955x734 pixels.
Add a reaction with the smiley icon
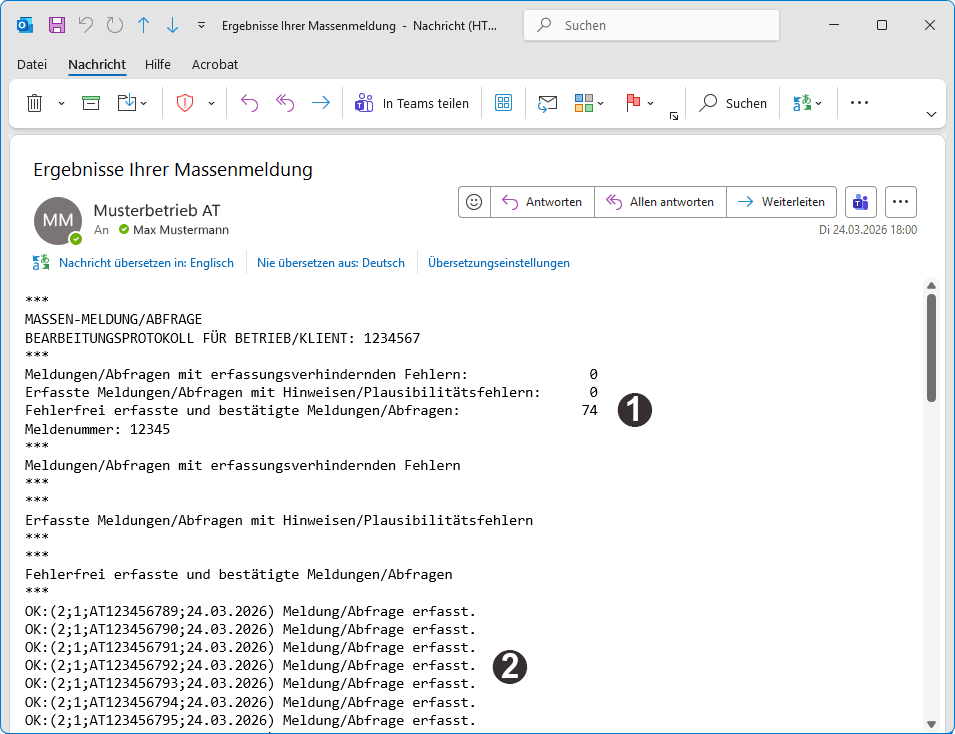click(473, 201)
